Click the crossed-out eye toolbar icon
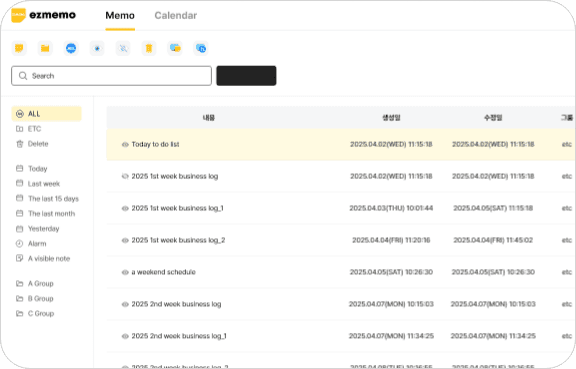The height and width of the screenshot is (369, 576). (123, 48)
